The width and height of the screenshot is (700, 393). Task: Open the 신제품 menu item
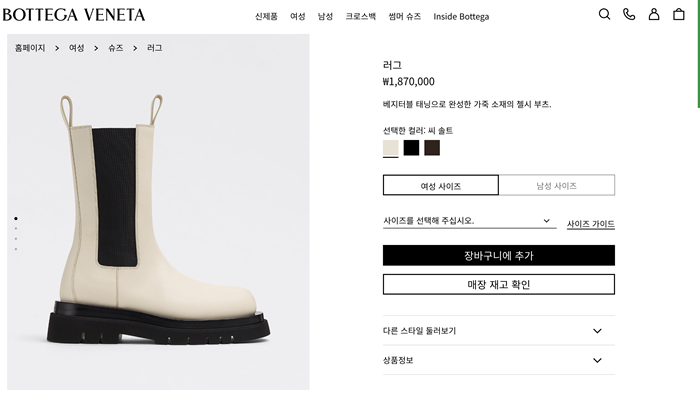click(266, 17)
